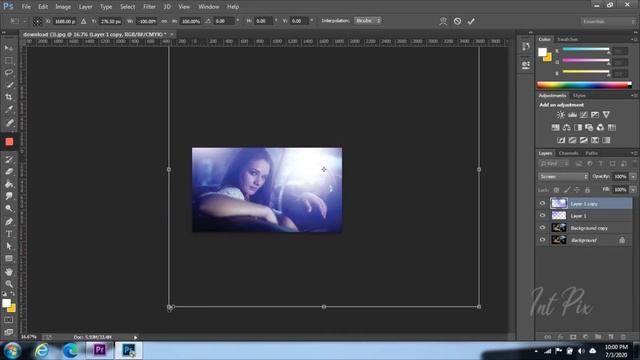
Task: Add an Exposure adjustment
Action: (595, 115)
